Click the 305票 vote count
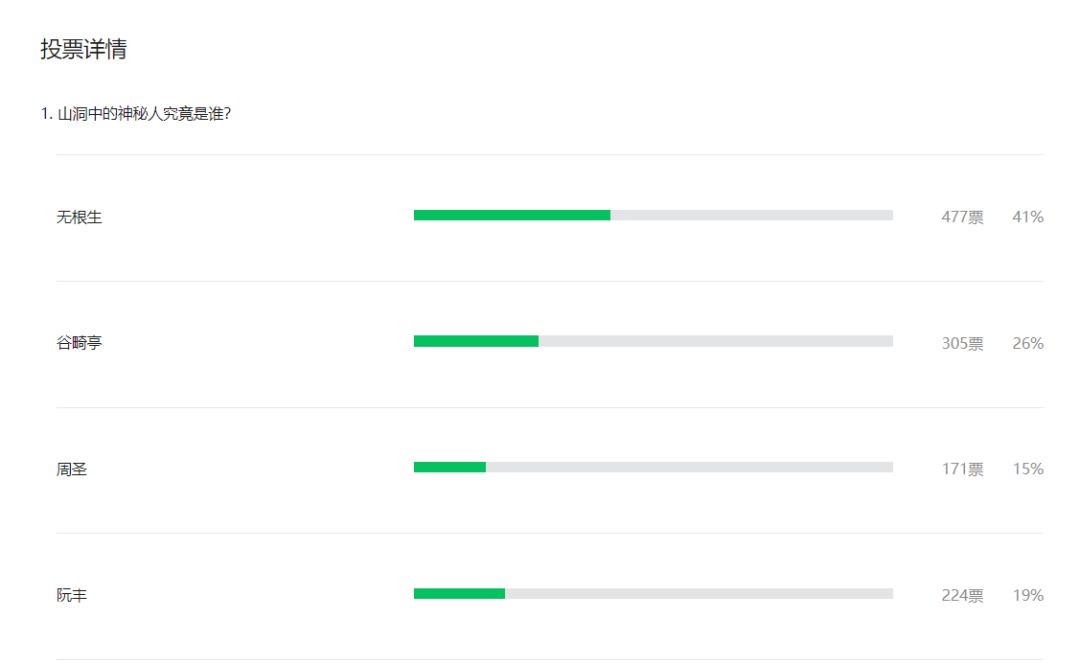This screenshot has height=664, width=1080. point(962,343)
